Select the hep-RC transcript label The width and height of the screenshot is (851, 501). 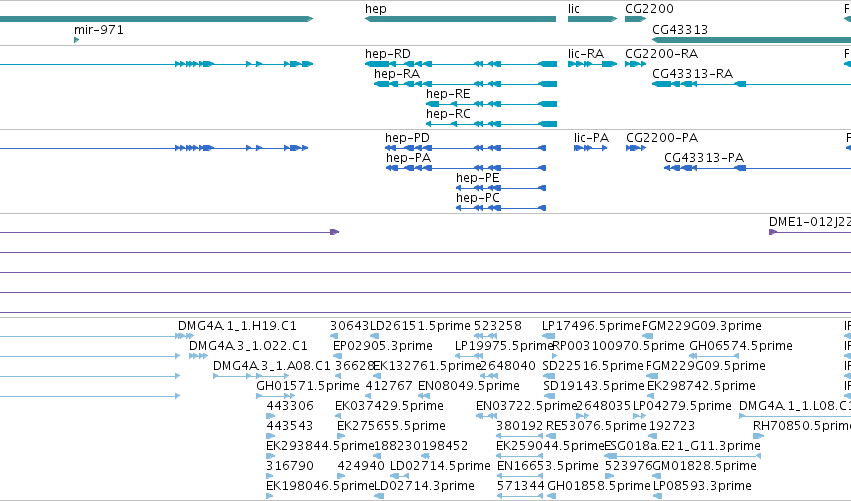coord(448,114)
